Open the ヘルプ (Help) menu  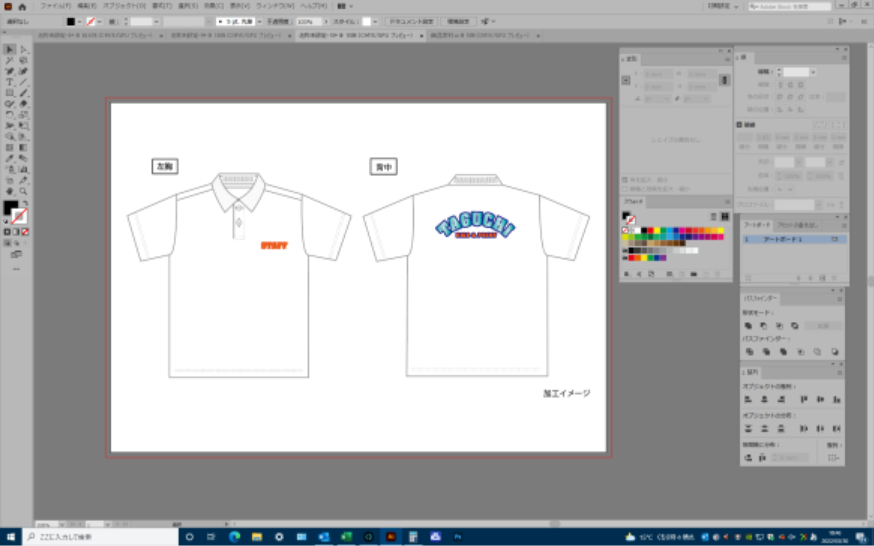pyautogui.click(x=313, y=6)
